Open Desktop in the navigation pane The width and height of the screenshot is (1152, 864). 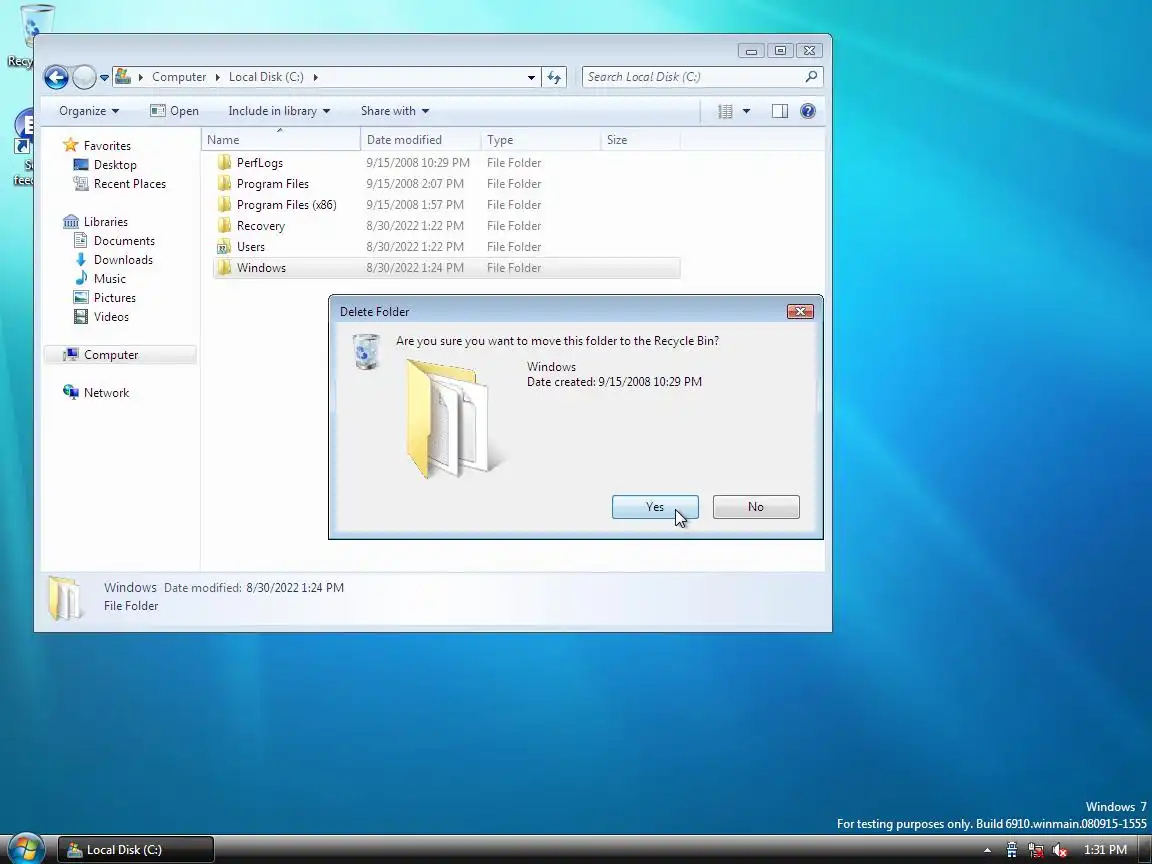tap(115, 165)
